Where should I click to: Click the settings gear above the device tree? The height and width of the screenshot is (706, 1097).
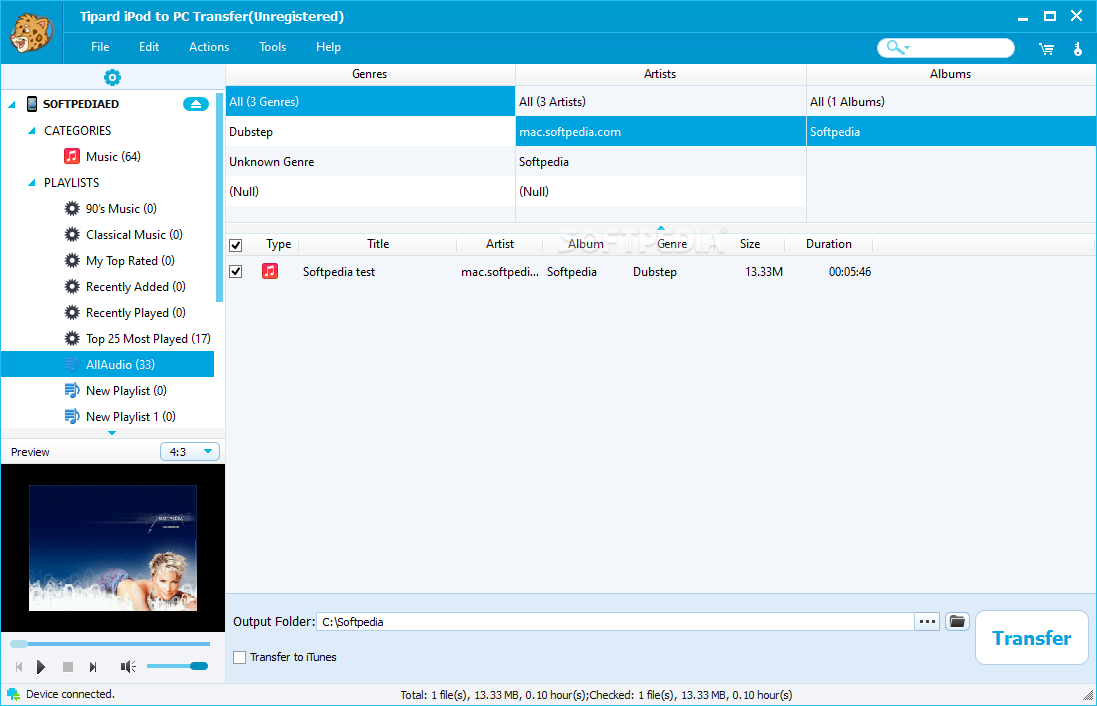point(112,77)
